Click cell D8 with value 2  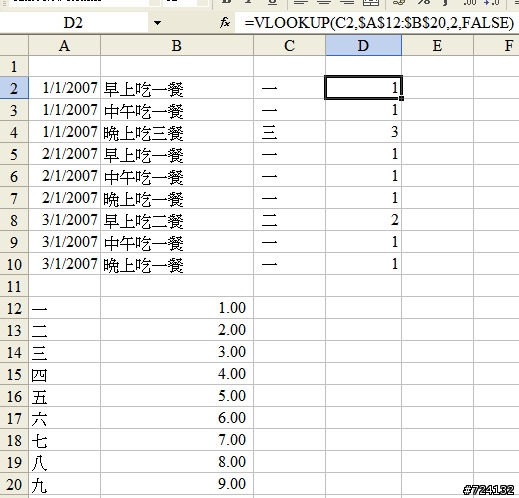(363, 220)
